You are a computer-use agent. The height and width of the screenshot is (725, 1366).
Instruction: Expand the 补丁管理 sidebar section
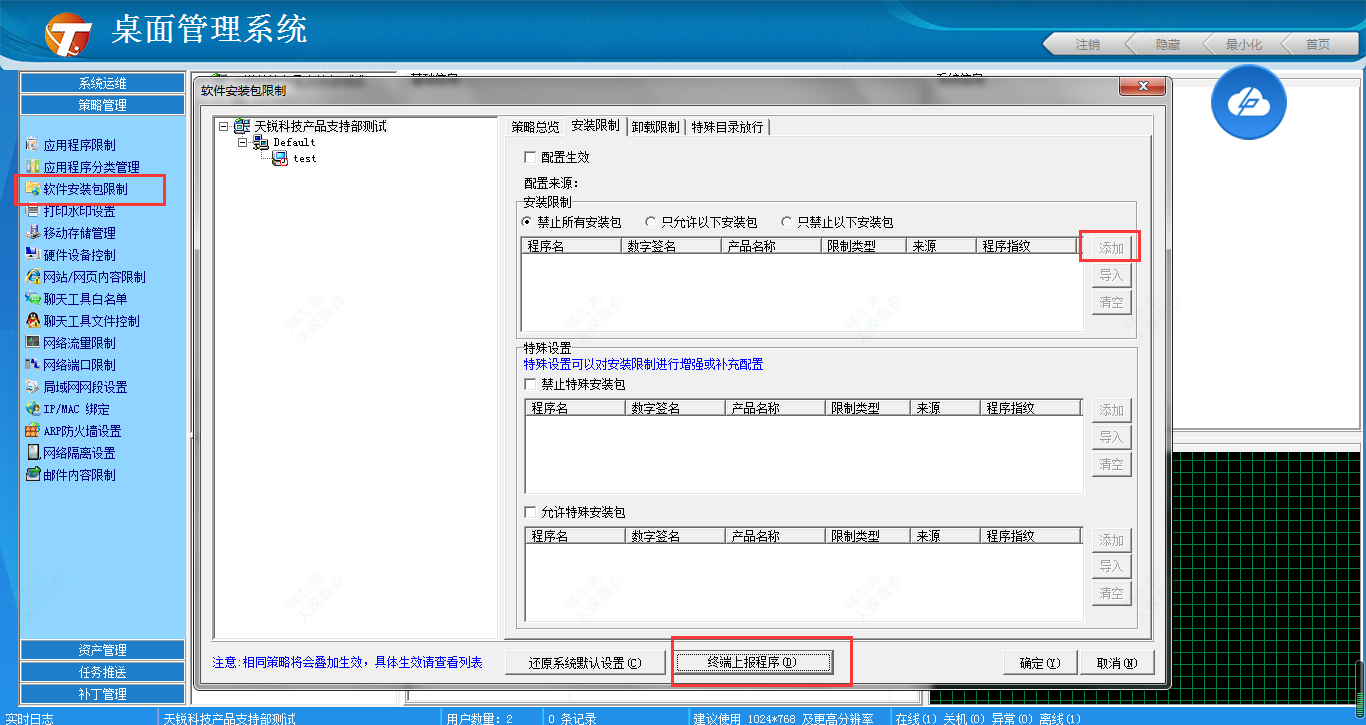tap(102, 694)
